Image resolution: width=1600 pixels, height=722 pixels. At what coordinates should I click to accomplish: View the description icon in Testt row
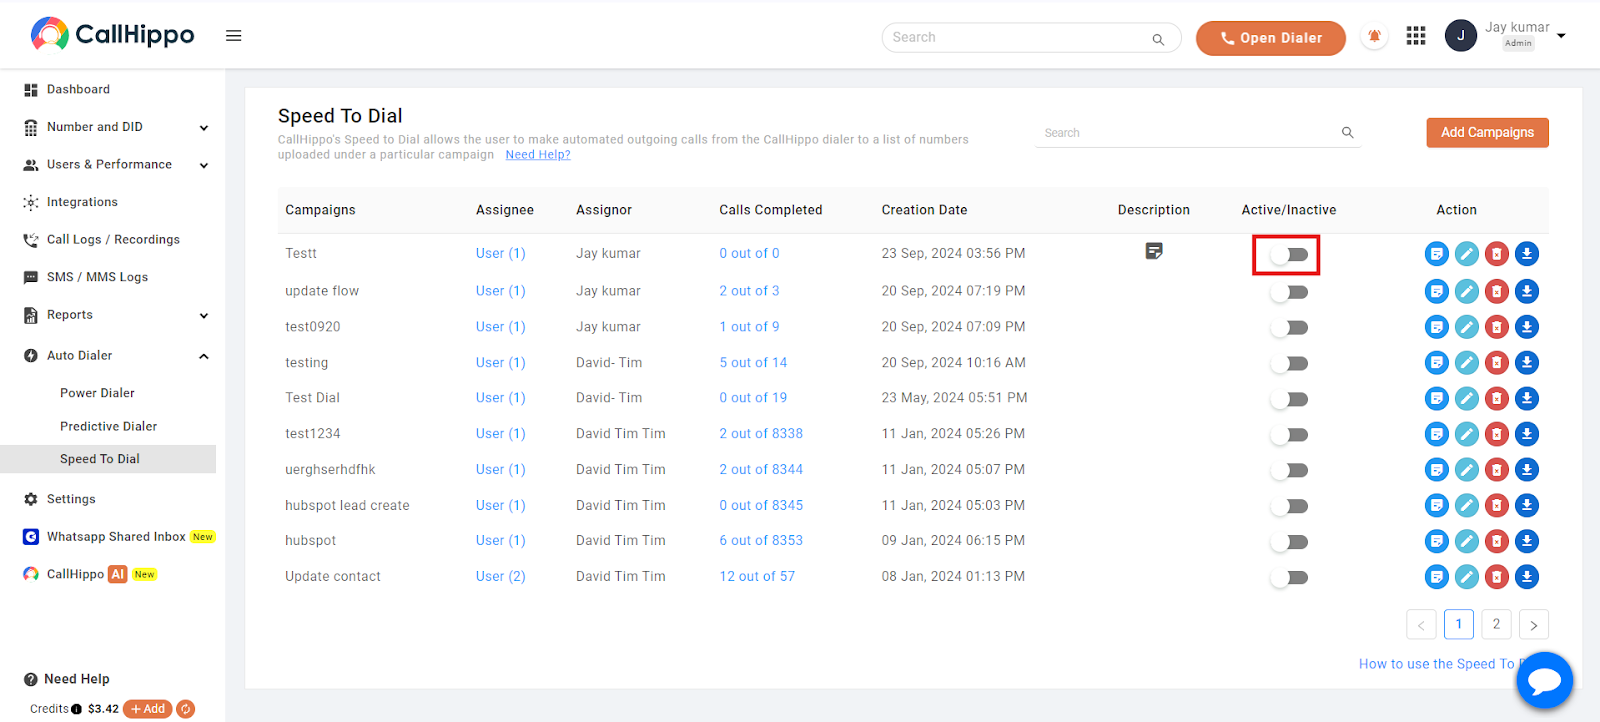pyautogui.click(x=1154, y=251)
